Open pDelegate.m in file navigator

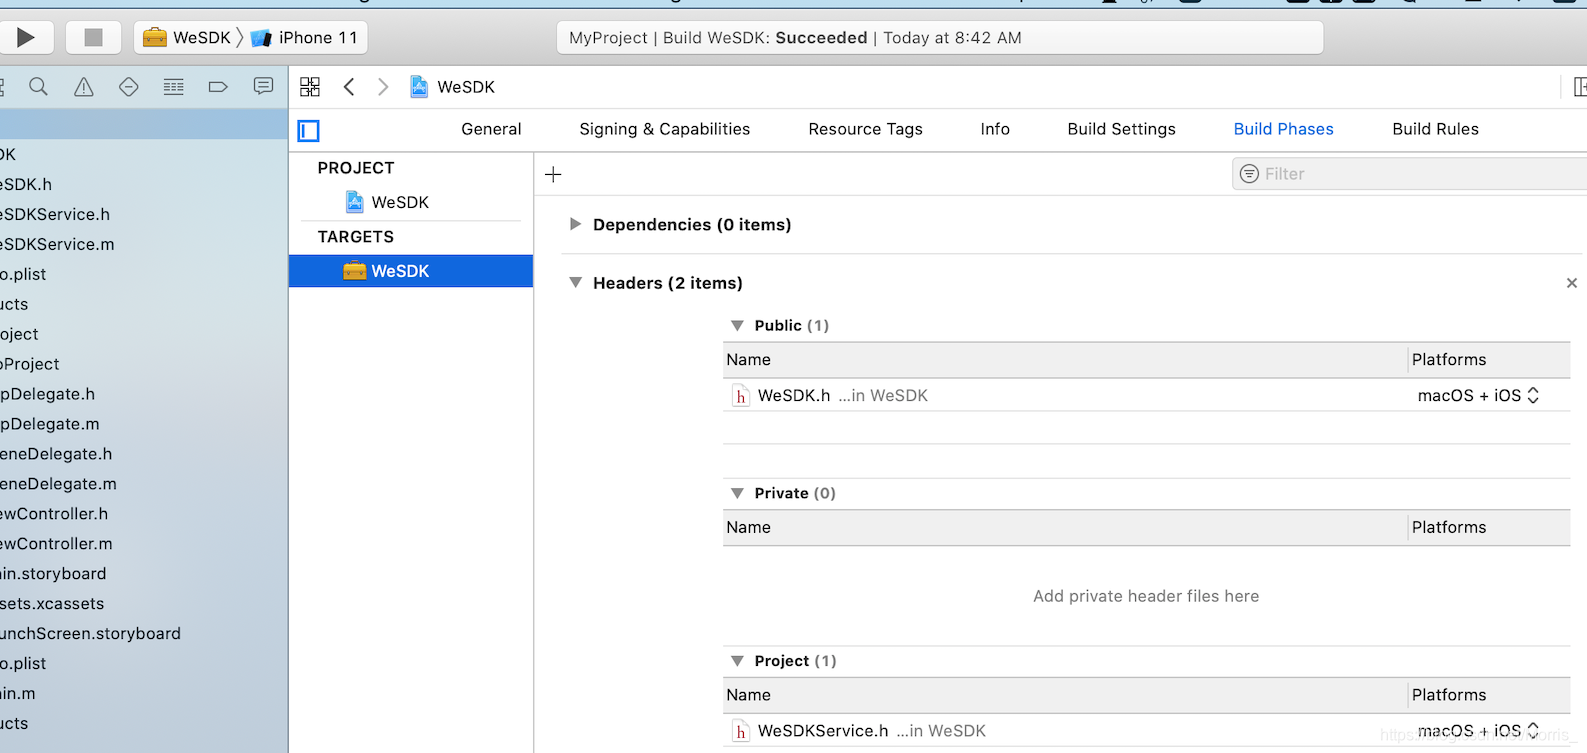pyautogui.click(x=49, y=424)
